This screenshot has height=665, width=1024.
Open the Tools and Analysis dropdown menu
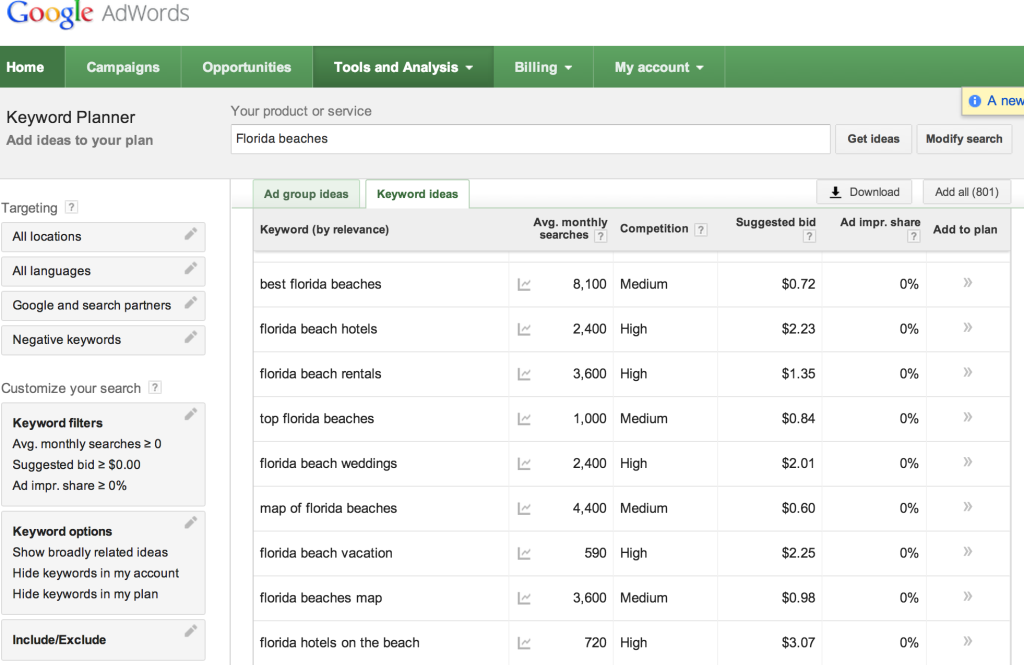coord(403,67)
